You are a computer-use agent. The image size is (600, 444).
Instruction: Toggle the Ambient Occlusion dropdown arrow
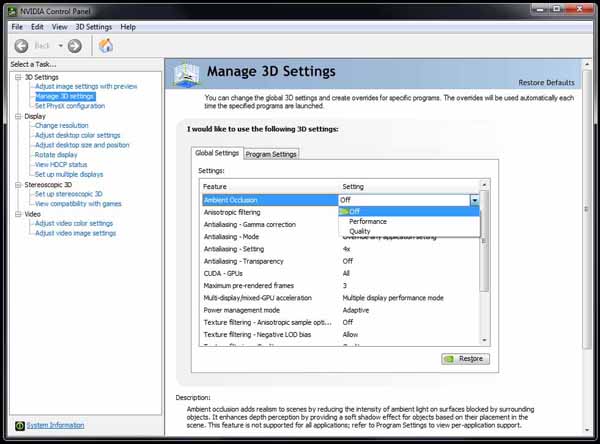pos(474,200)
